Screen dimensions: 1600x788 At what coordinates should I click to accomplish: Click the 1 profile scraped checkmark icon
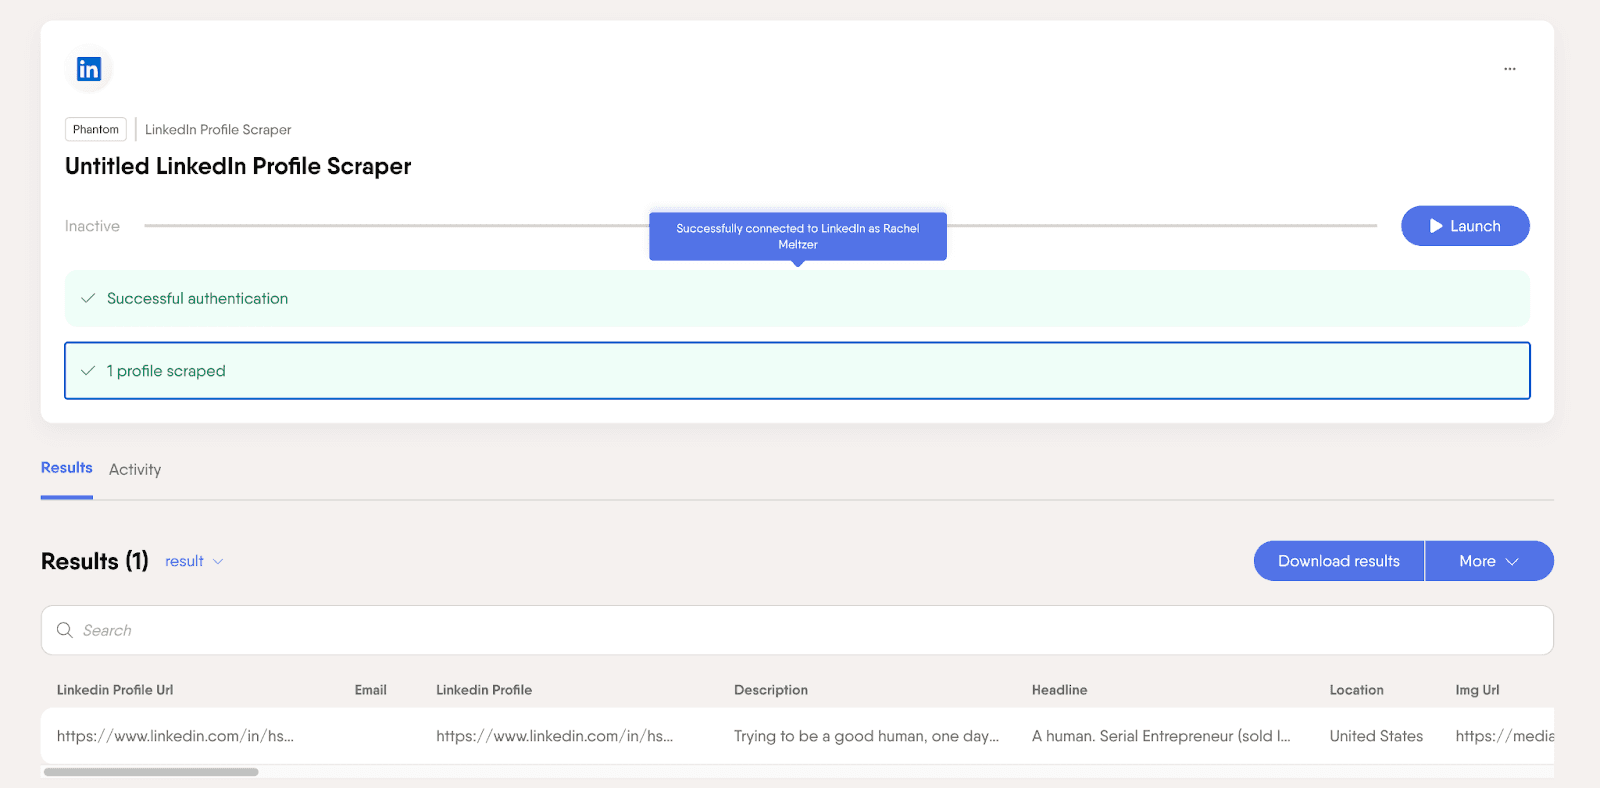88,371
